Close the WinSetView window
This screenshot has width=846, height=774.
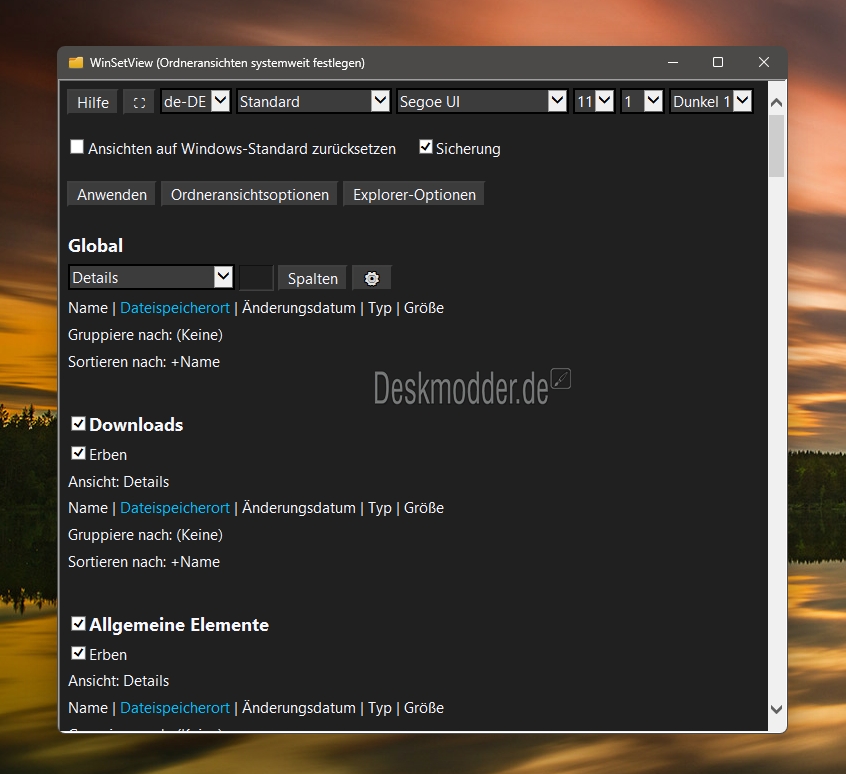tap(763, 63)
